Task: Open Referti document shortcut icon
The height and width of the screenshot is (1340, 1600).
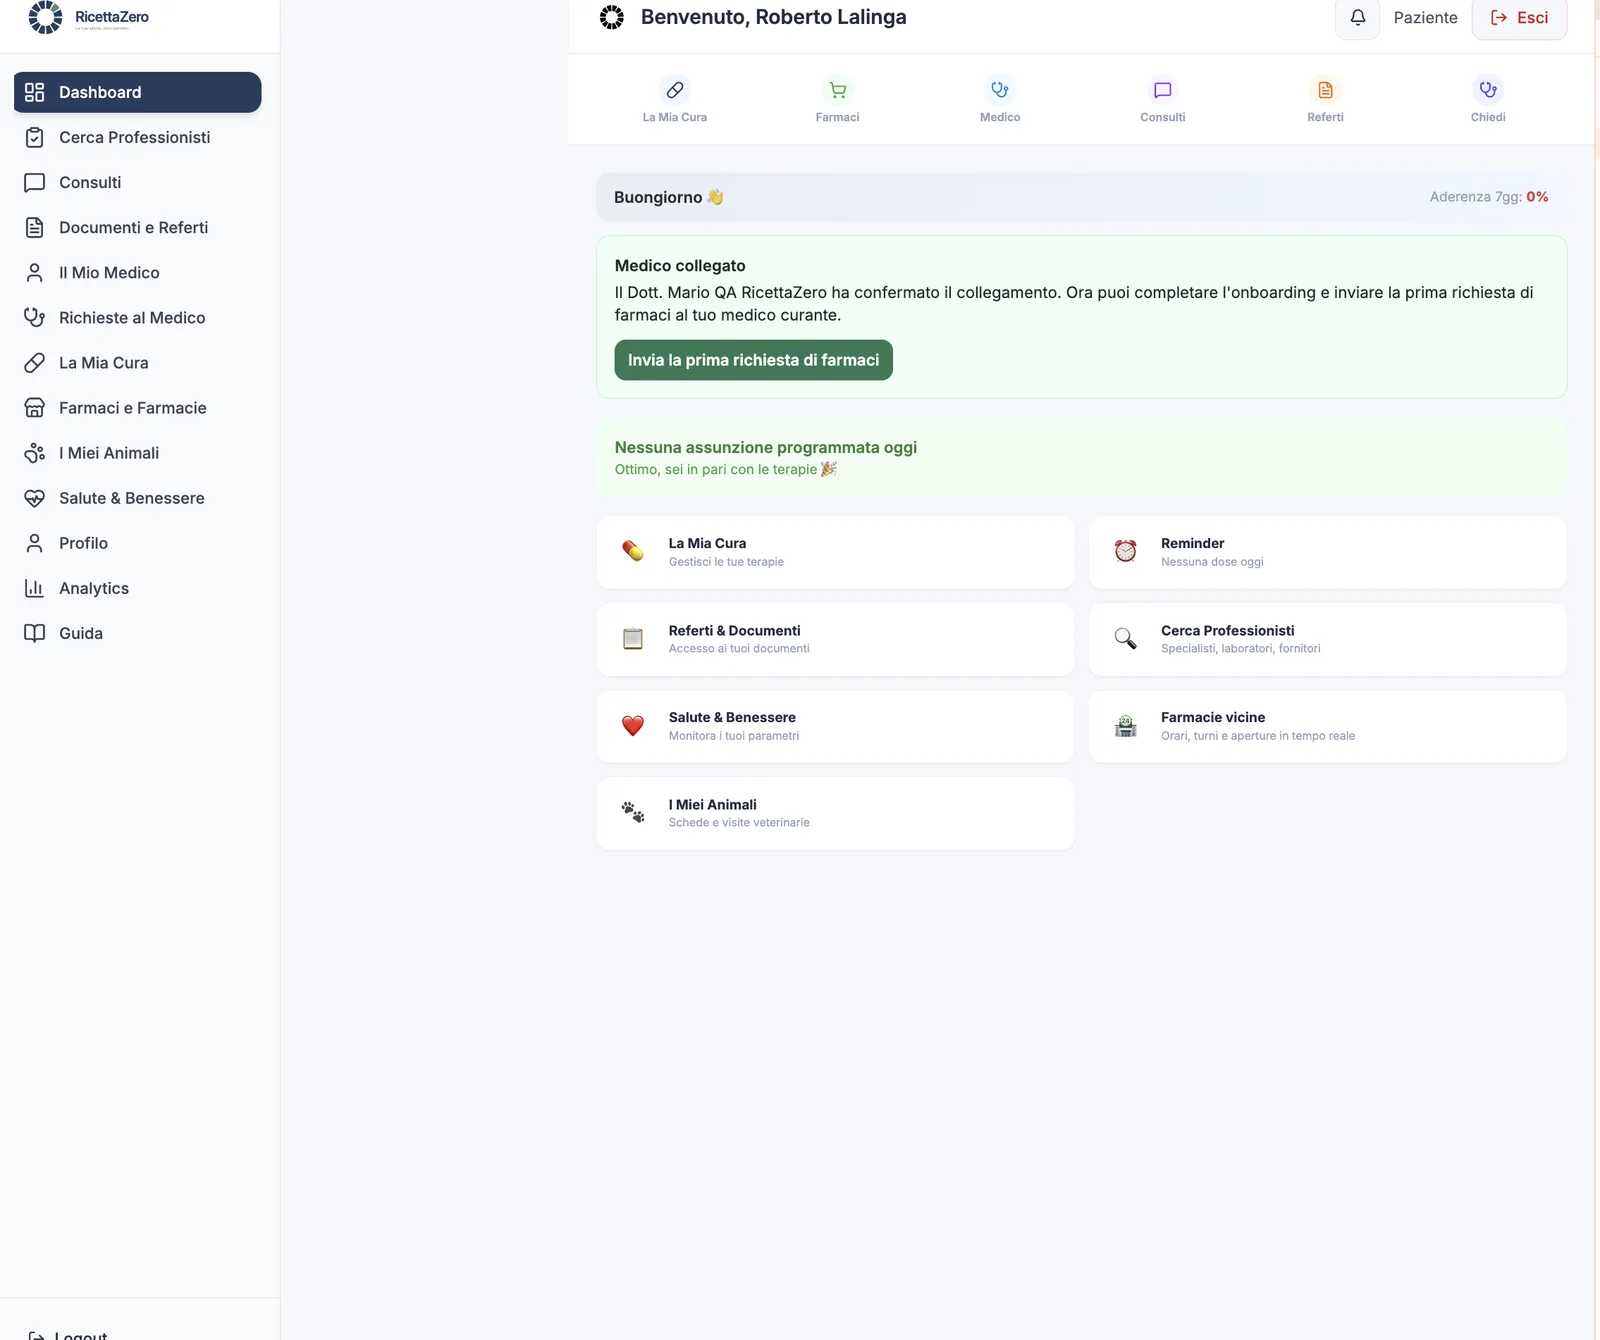Action: pyautogui.click(x=1325, y=90)
